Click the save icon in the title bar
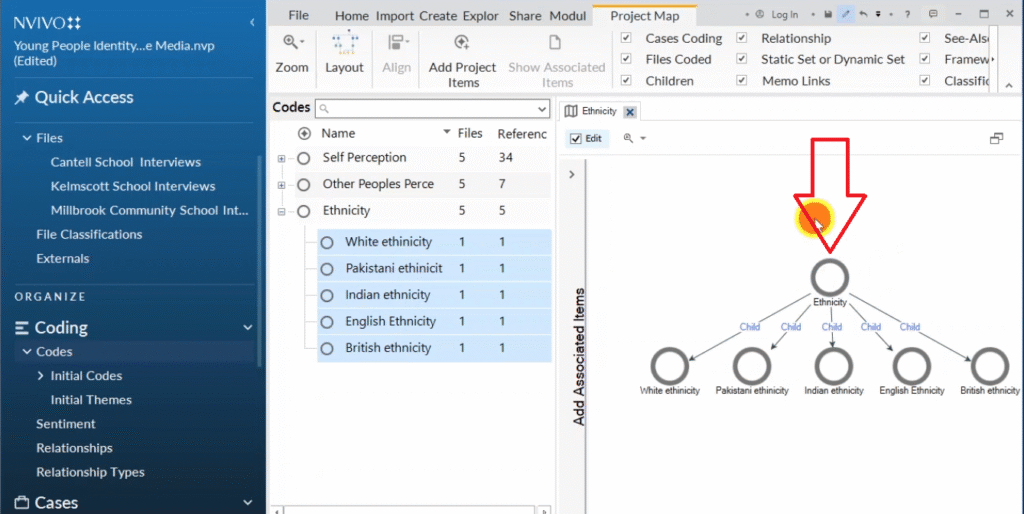Viewport: 1024px width, 514px height. coord(828,14)
